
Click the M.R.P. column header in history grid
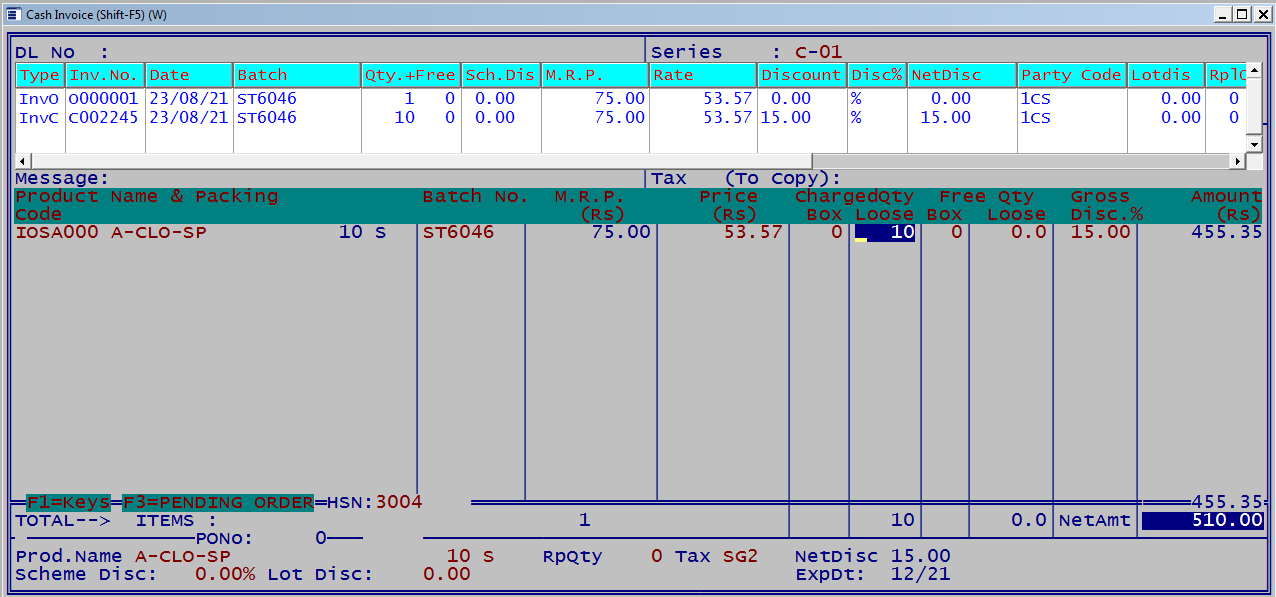coord(595,75)
